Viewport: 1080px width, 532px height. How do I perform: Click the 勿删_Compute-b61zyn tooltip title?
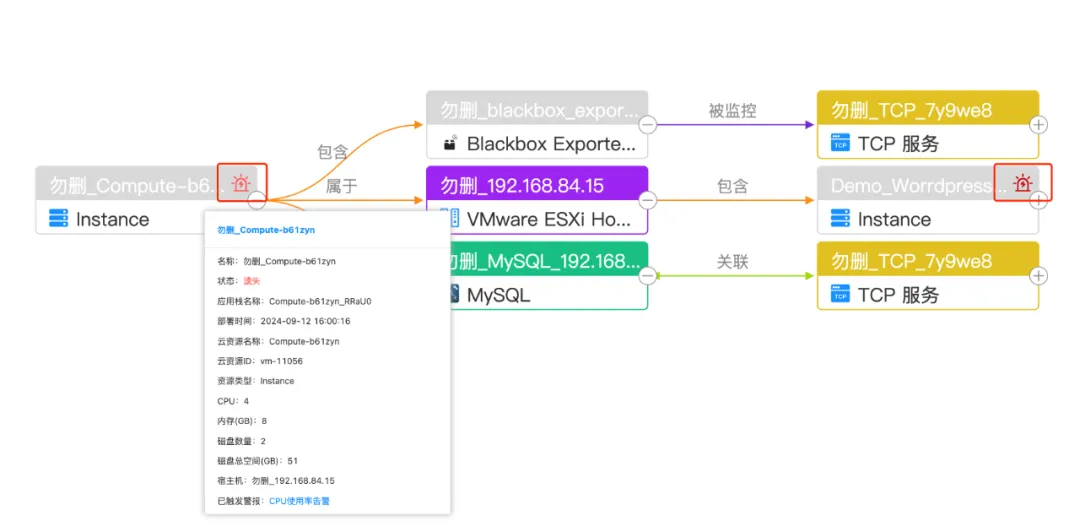point(266,230)
